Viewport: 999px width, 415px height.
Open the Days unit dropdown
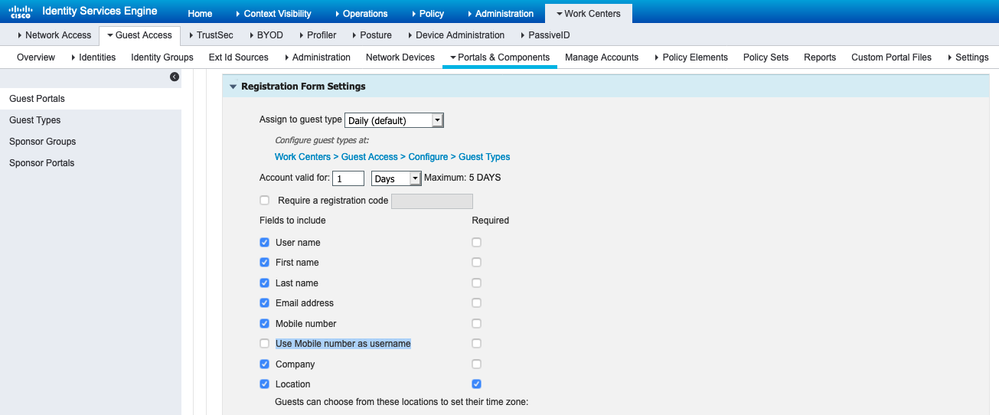pos(396,178)
